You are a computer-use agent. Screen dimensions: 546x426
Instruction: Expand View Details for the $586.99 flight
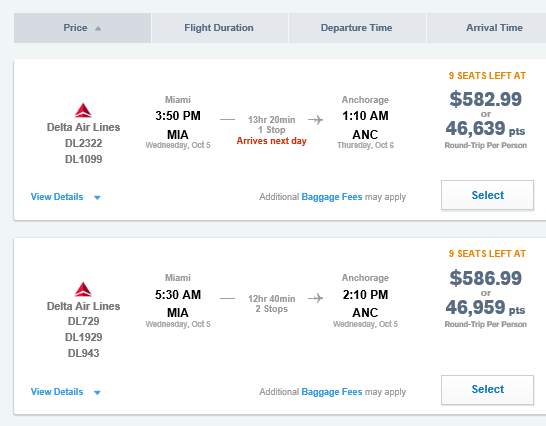click(57, 392)
